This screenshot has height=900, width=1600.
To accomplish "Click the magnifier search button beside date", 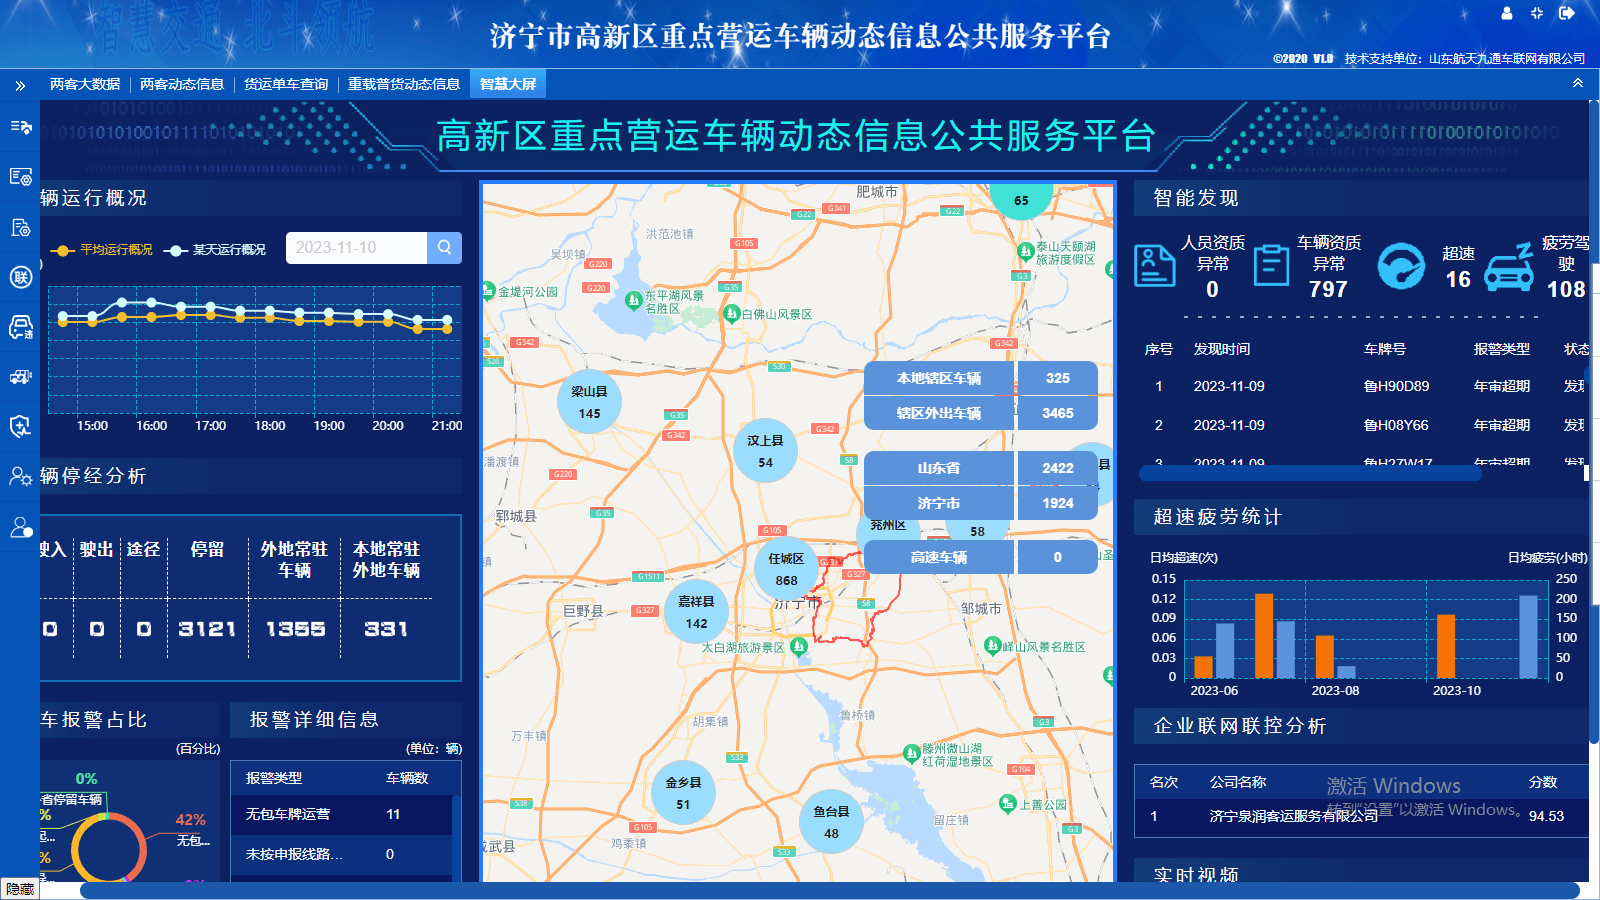I will point(444,248).
